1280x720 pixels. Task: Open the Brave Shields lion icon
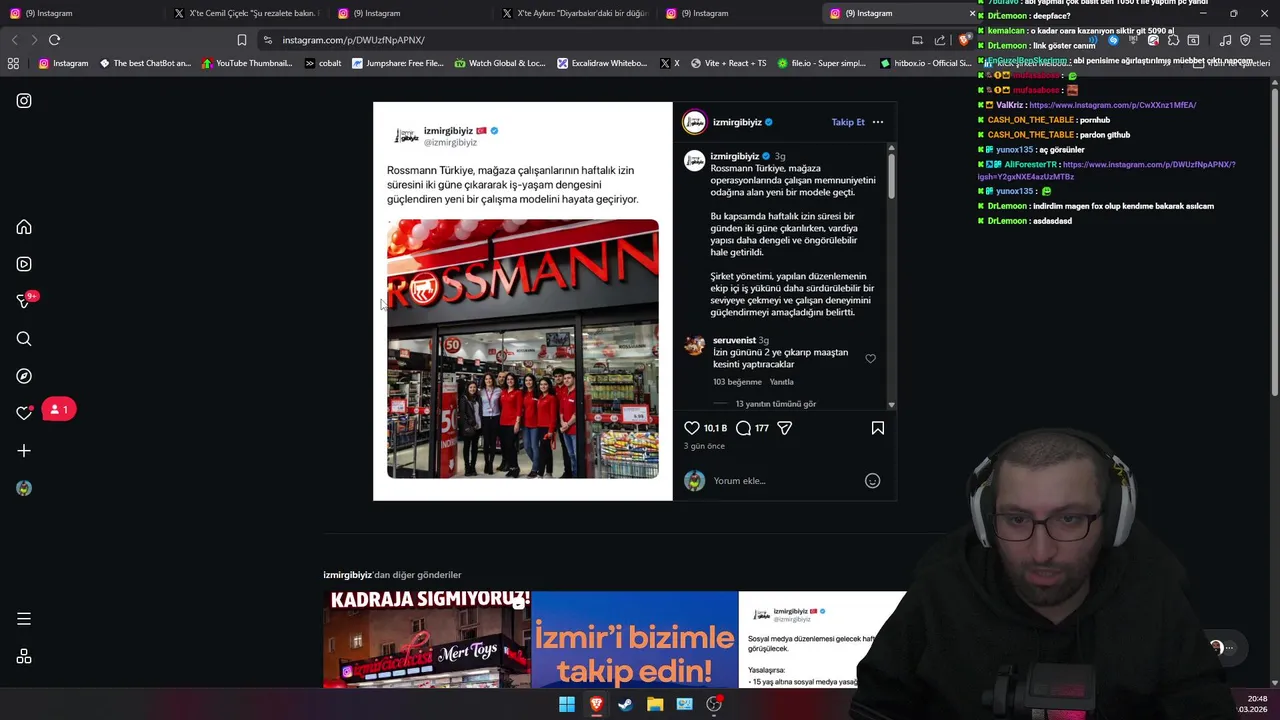click(x=964, y=40)
